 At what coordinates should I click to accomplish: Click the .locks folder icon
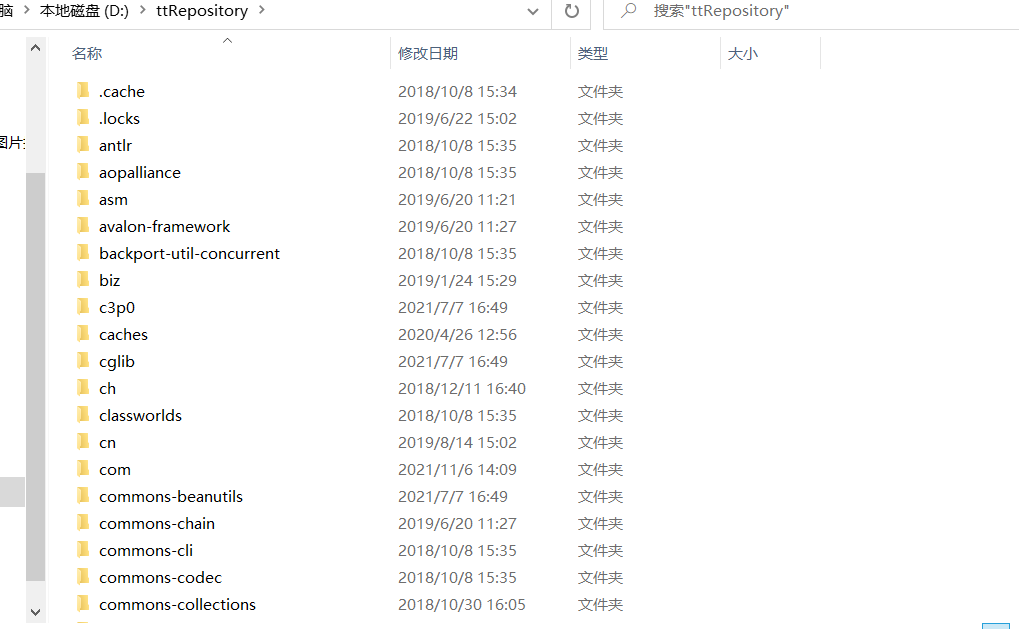pyautogui.click(x=83, y=118)
